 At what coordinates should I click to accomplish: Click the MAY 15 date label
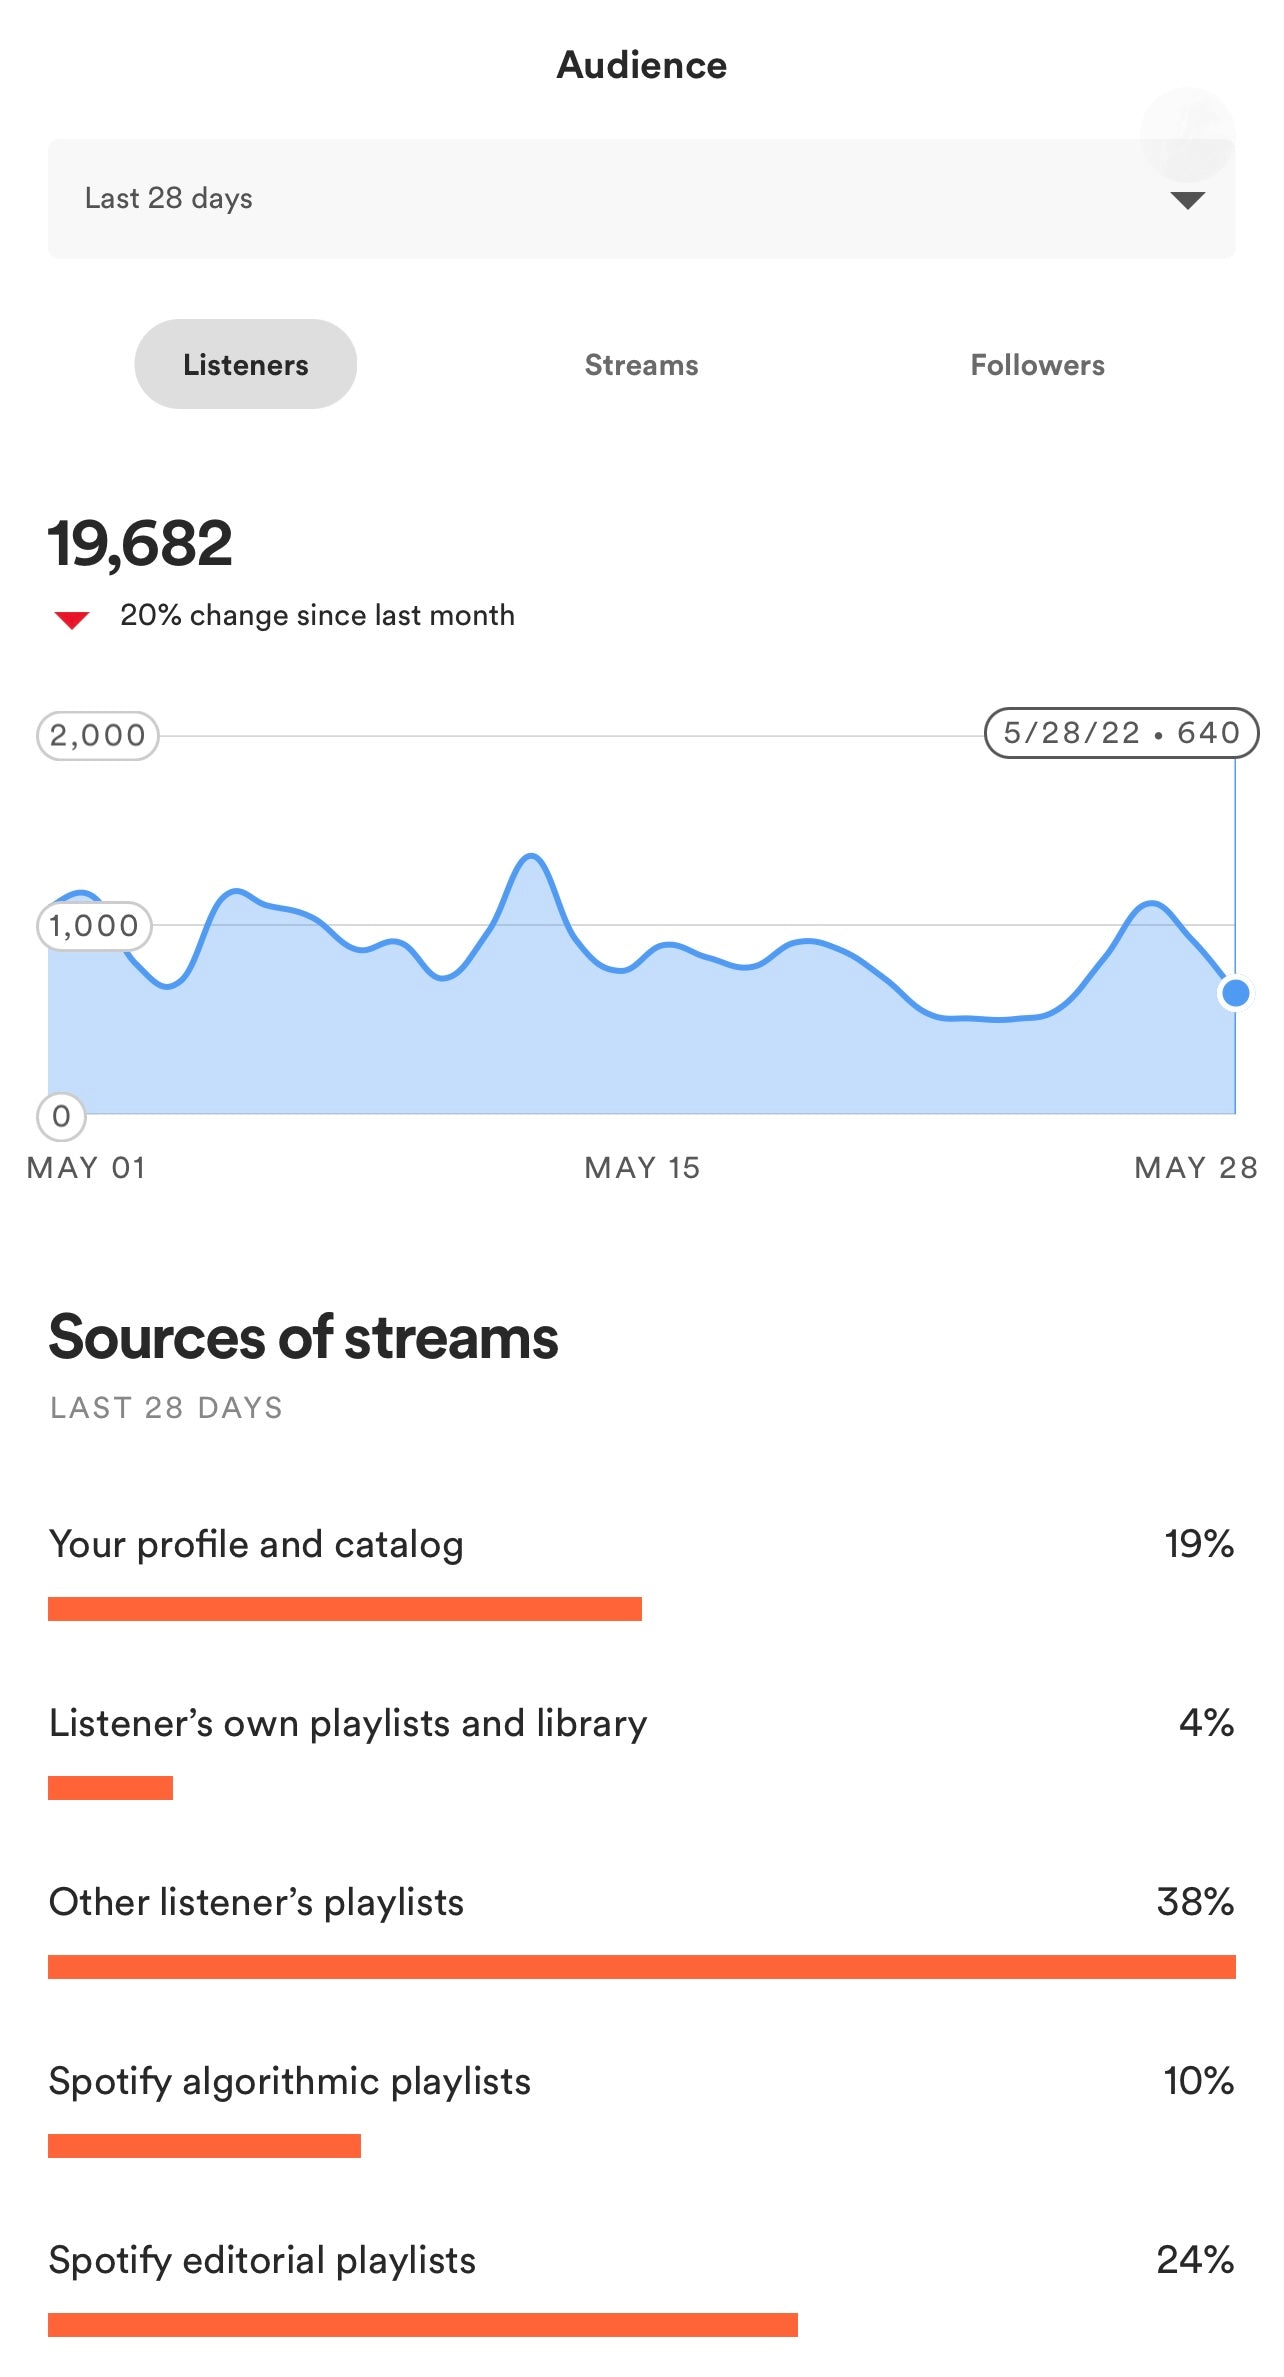(x=642, y=1167)
